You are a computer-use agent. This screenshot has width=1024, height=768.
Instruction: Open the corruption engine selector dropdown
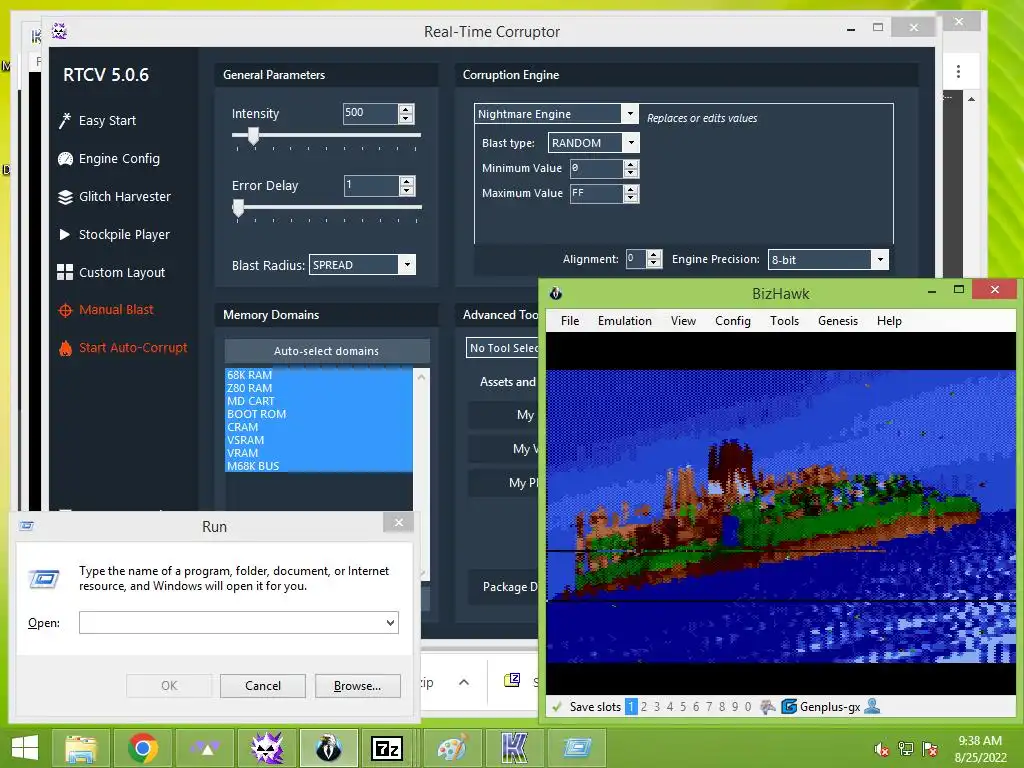(x=630, y=114)
